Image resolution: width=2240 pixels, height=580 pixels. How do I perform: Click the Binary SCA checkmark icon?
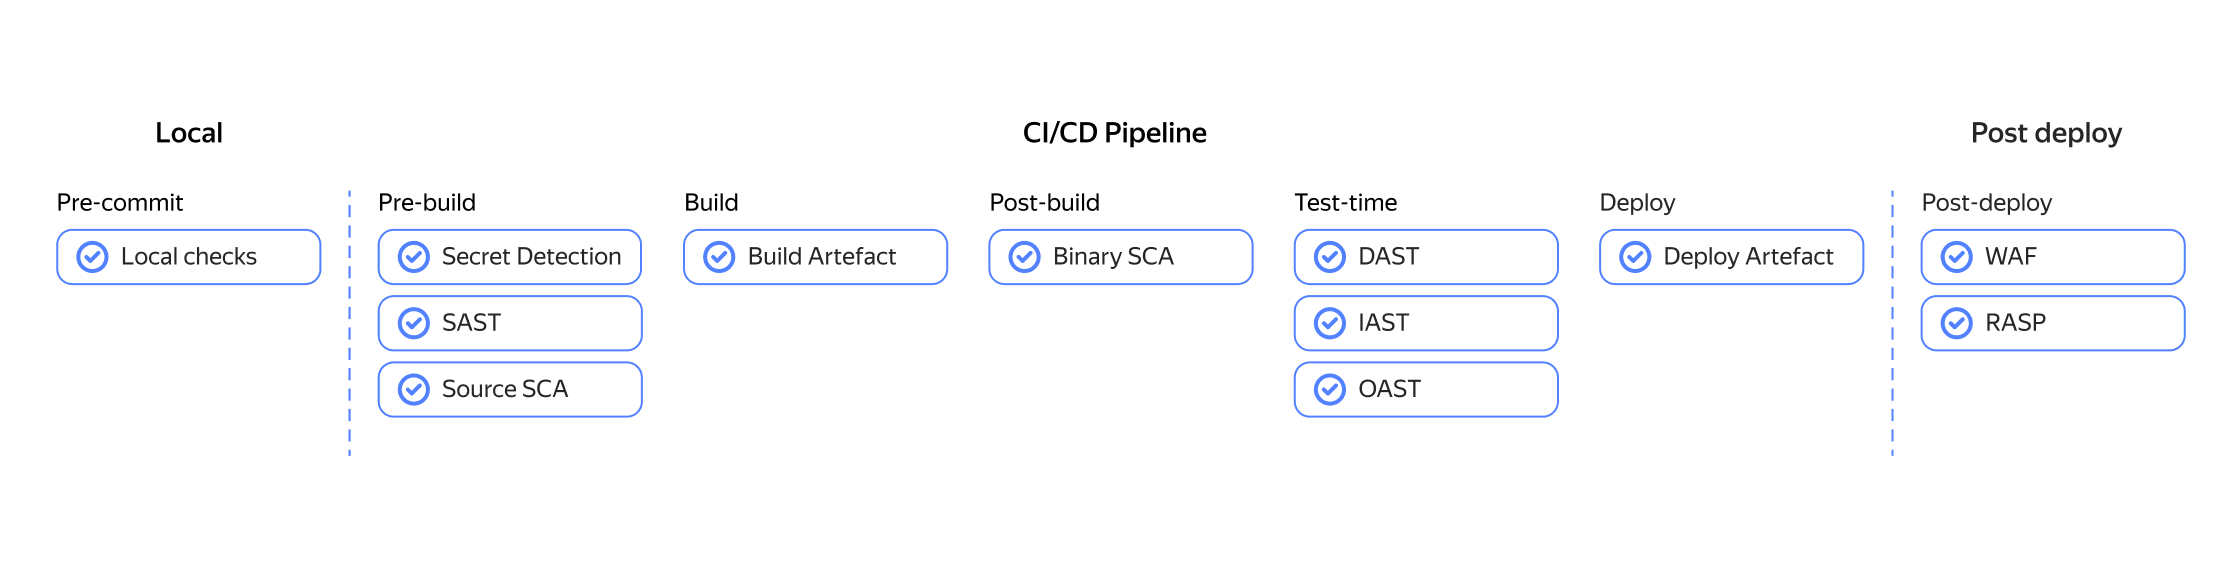1024,257
